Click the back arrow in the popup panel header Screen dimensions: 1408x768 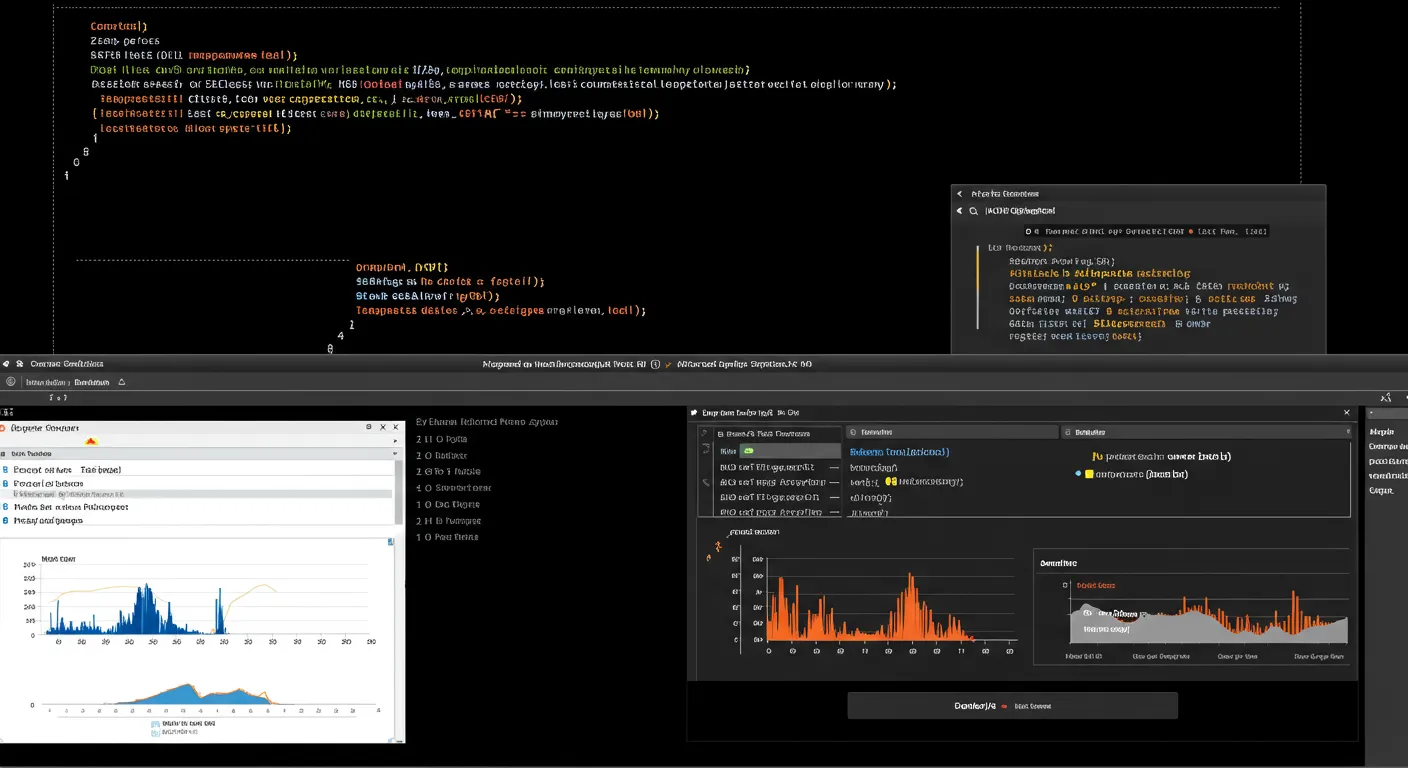click(959, 194)
